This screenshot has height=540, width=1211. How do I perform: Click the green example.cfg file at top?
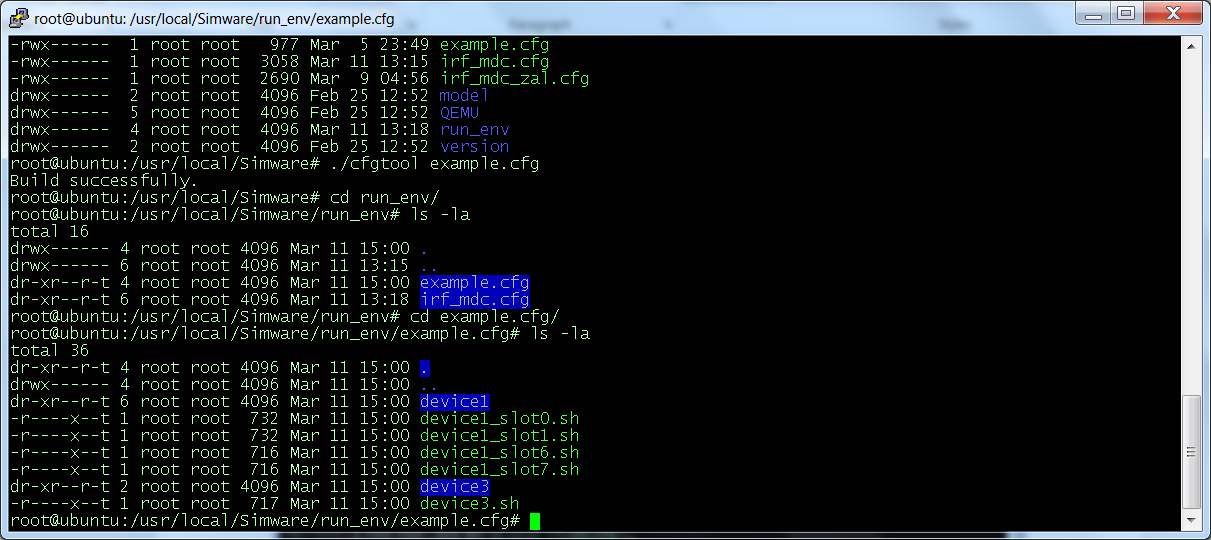point(494,45)
